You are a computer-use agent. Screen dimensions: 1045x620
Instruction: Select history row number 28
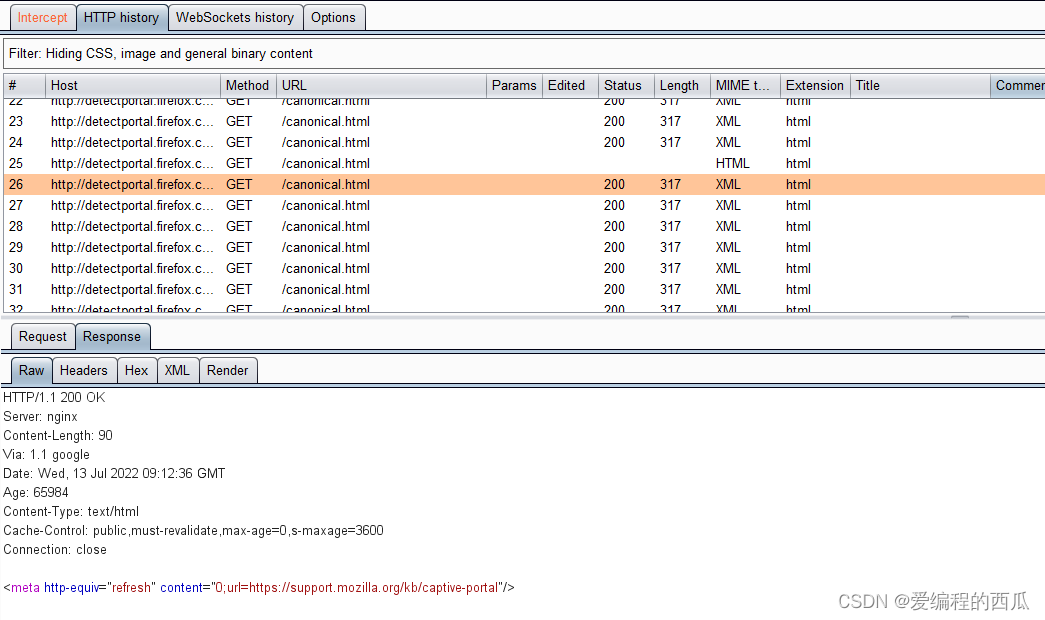tap(524, 227)
